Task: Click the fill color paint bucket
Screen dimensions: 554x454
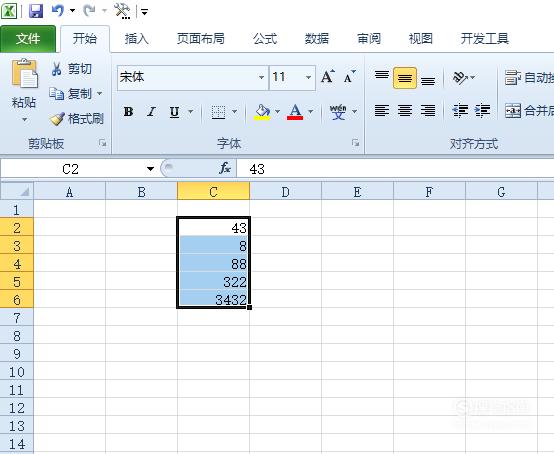Action: [x=262, y=112]
